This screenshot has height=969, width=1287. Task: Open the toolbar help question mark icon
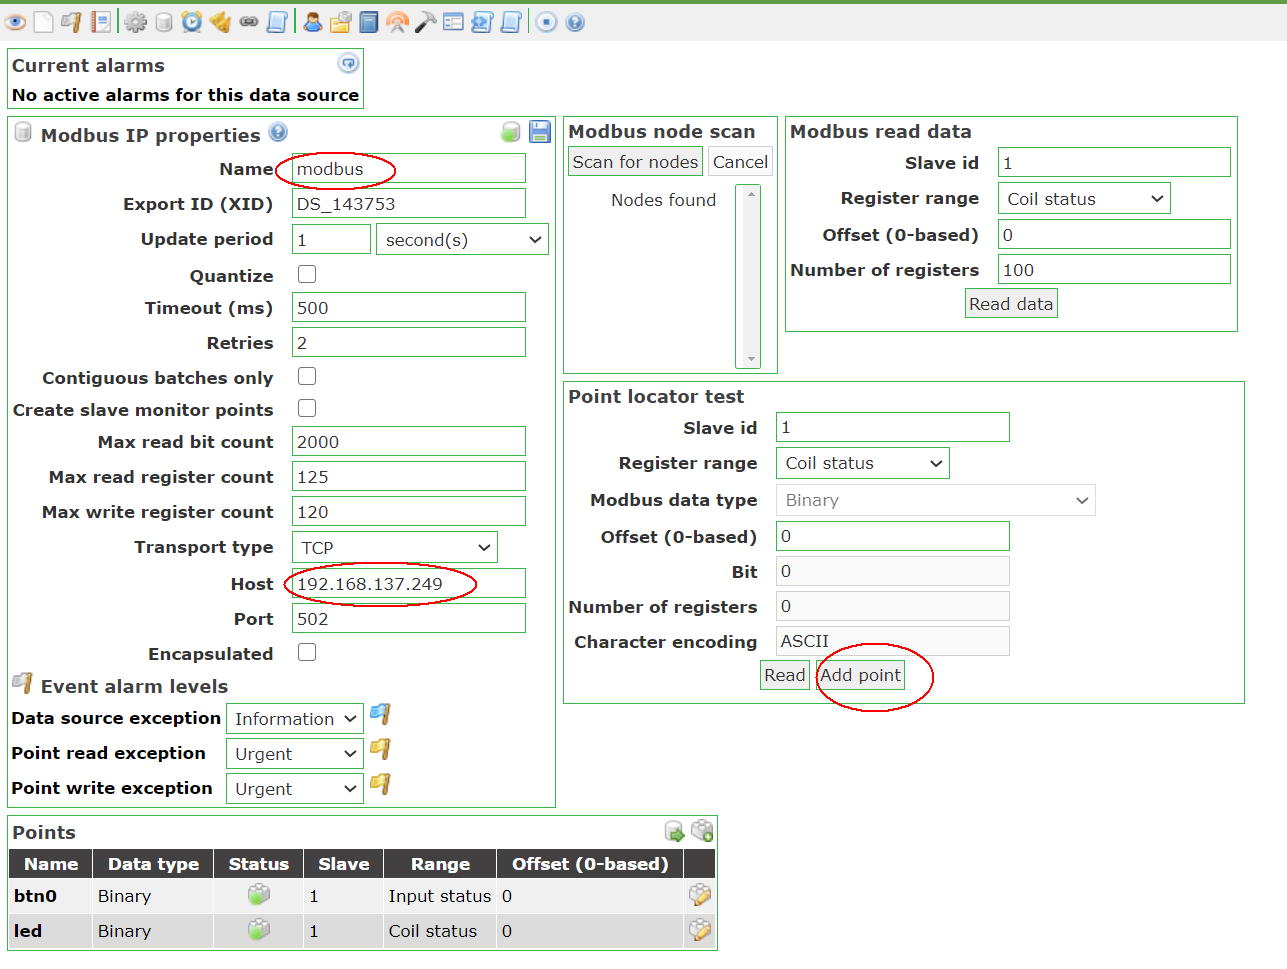tap(575, 22)
